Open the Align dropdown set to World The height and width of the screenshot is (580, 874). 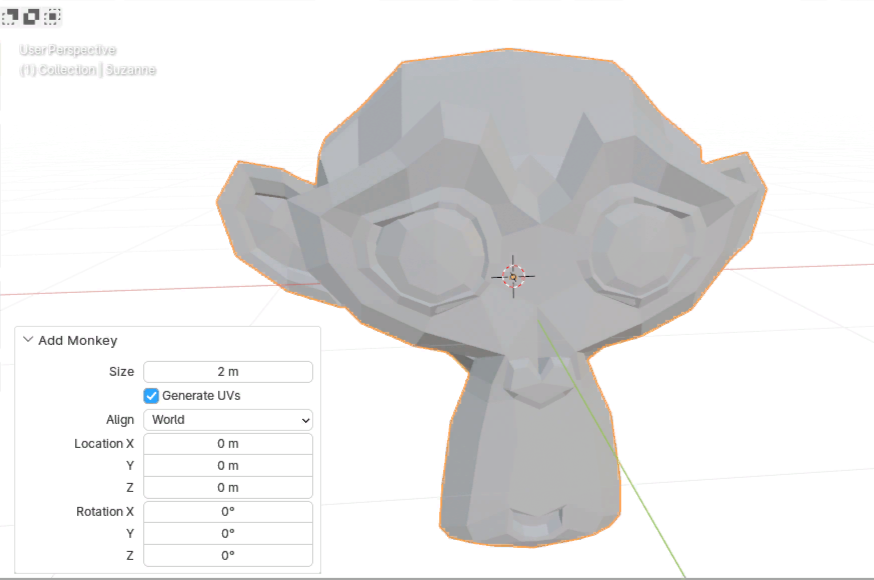coord(228,420)
